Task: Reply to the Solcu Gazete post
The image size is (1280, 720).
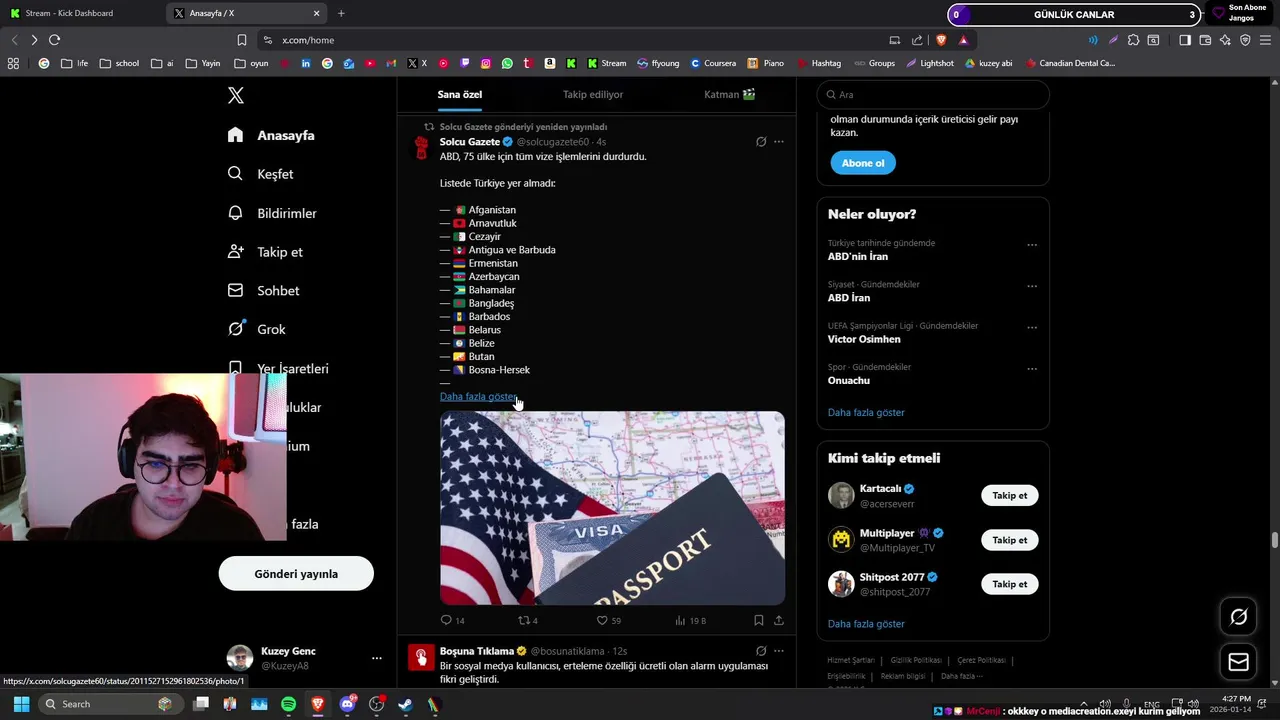Action: (453, 620)
